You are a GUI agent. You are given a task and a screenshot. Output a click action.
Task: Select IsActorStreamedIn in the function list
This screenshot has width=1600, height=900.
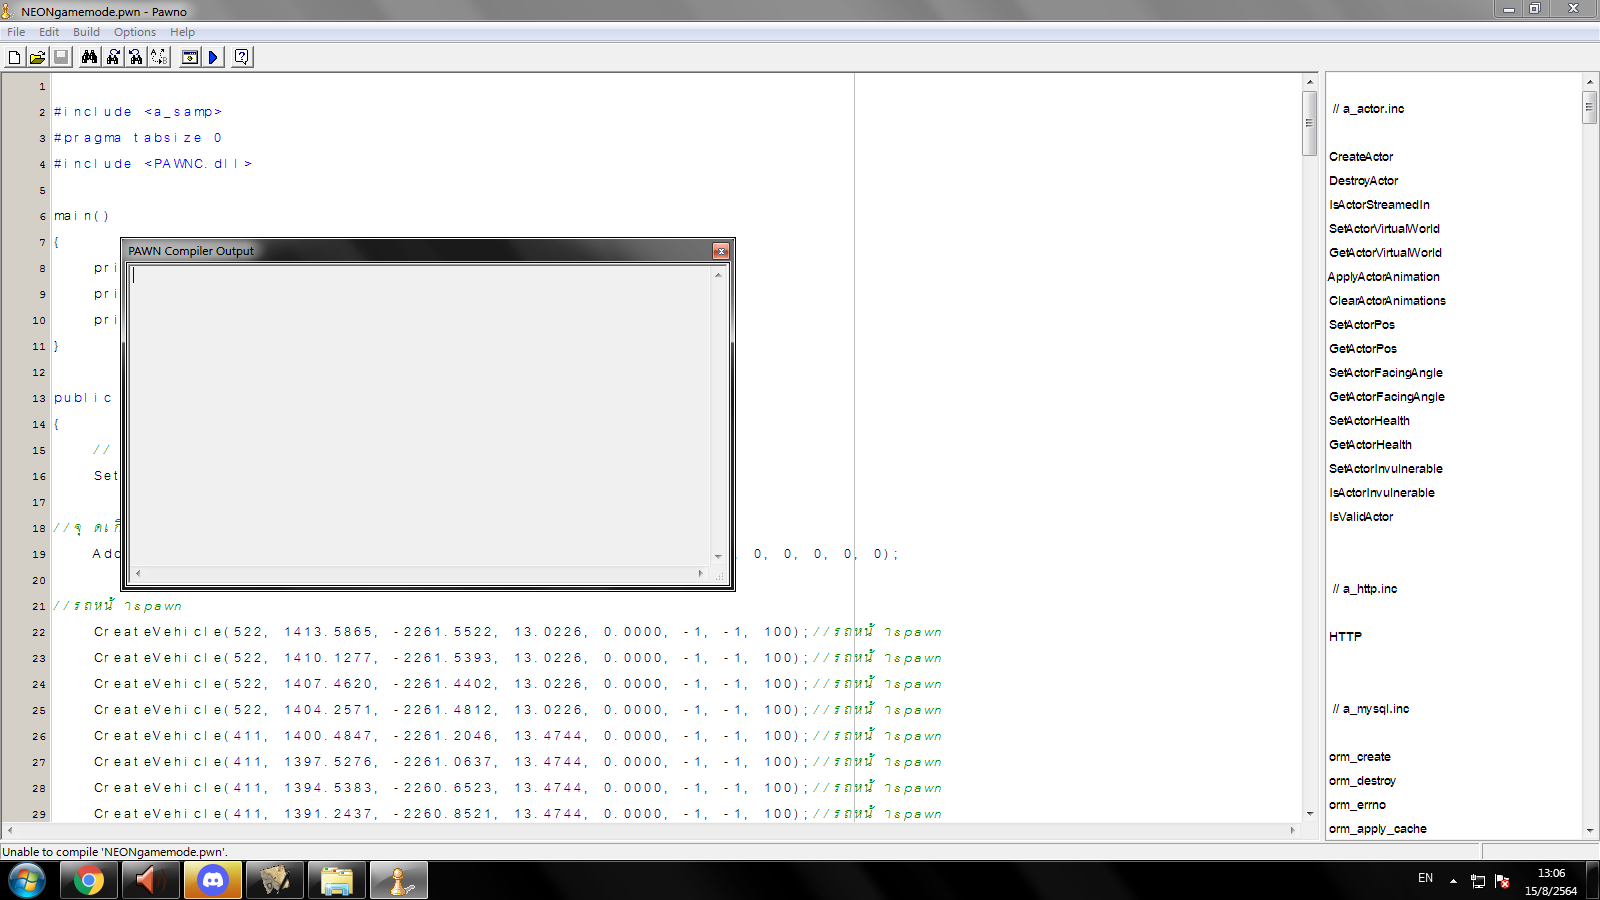[1379, 205]
